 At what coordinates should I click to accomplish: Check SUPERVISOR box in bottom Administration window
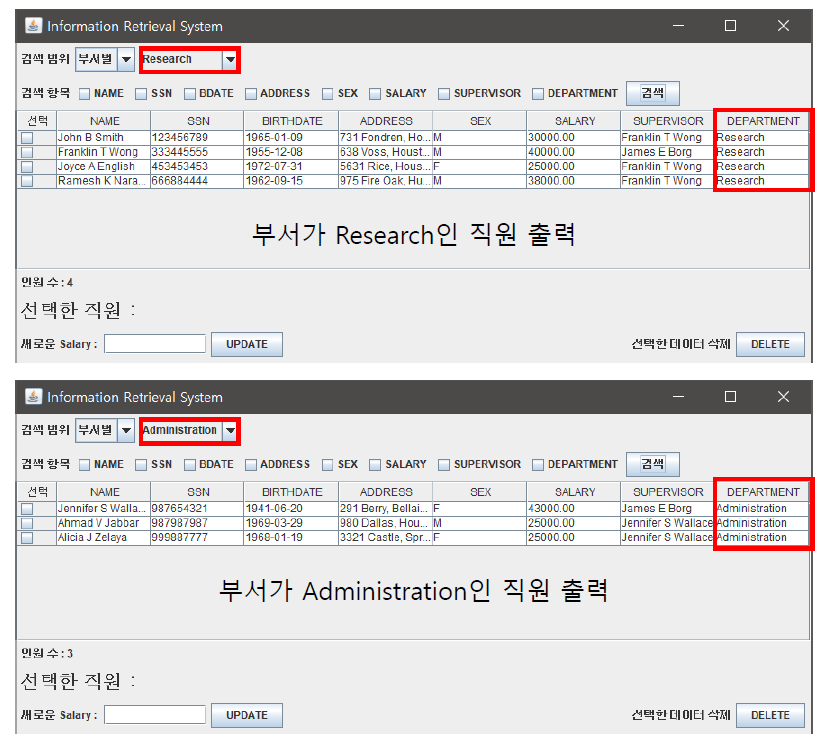point(444,465)
